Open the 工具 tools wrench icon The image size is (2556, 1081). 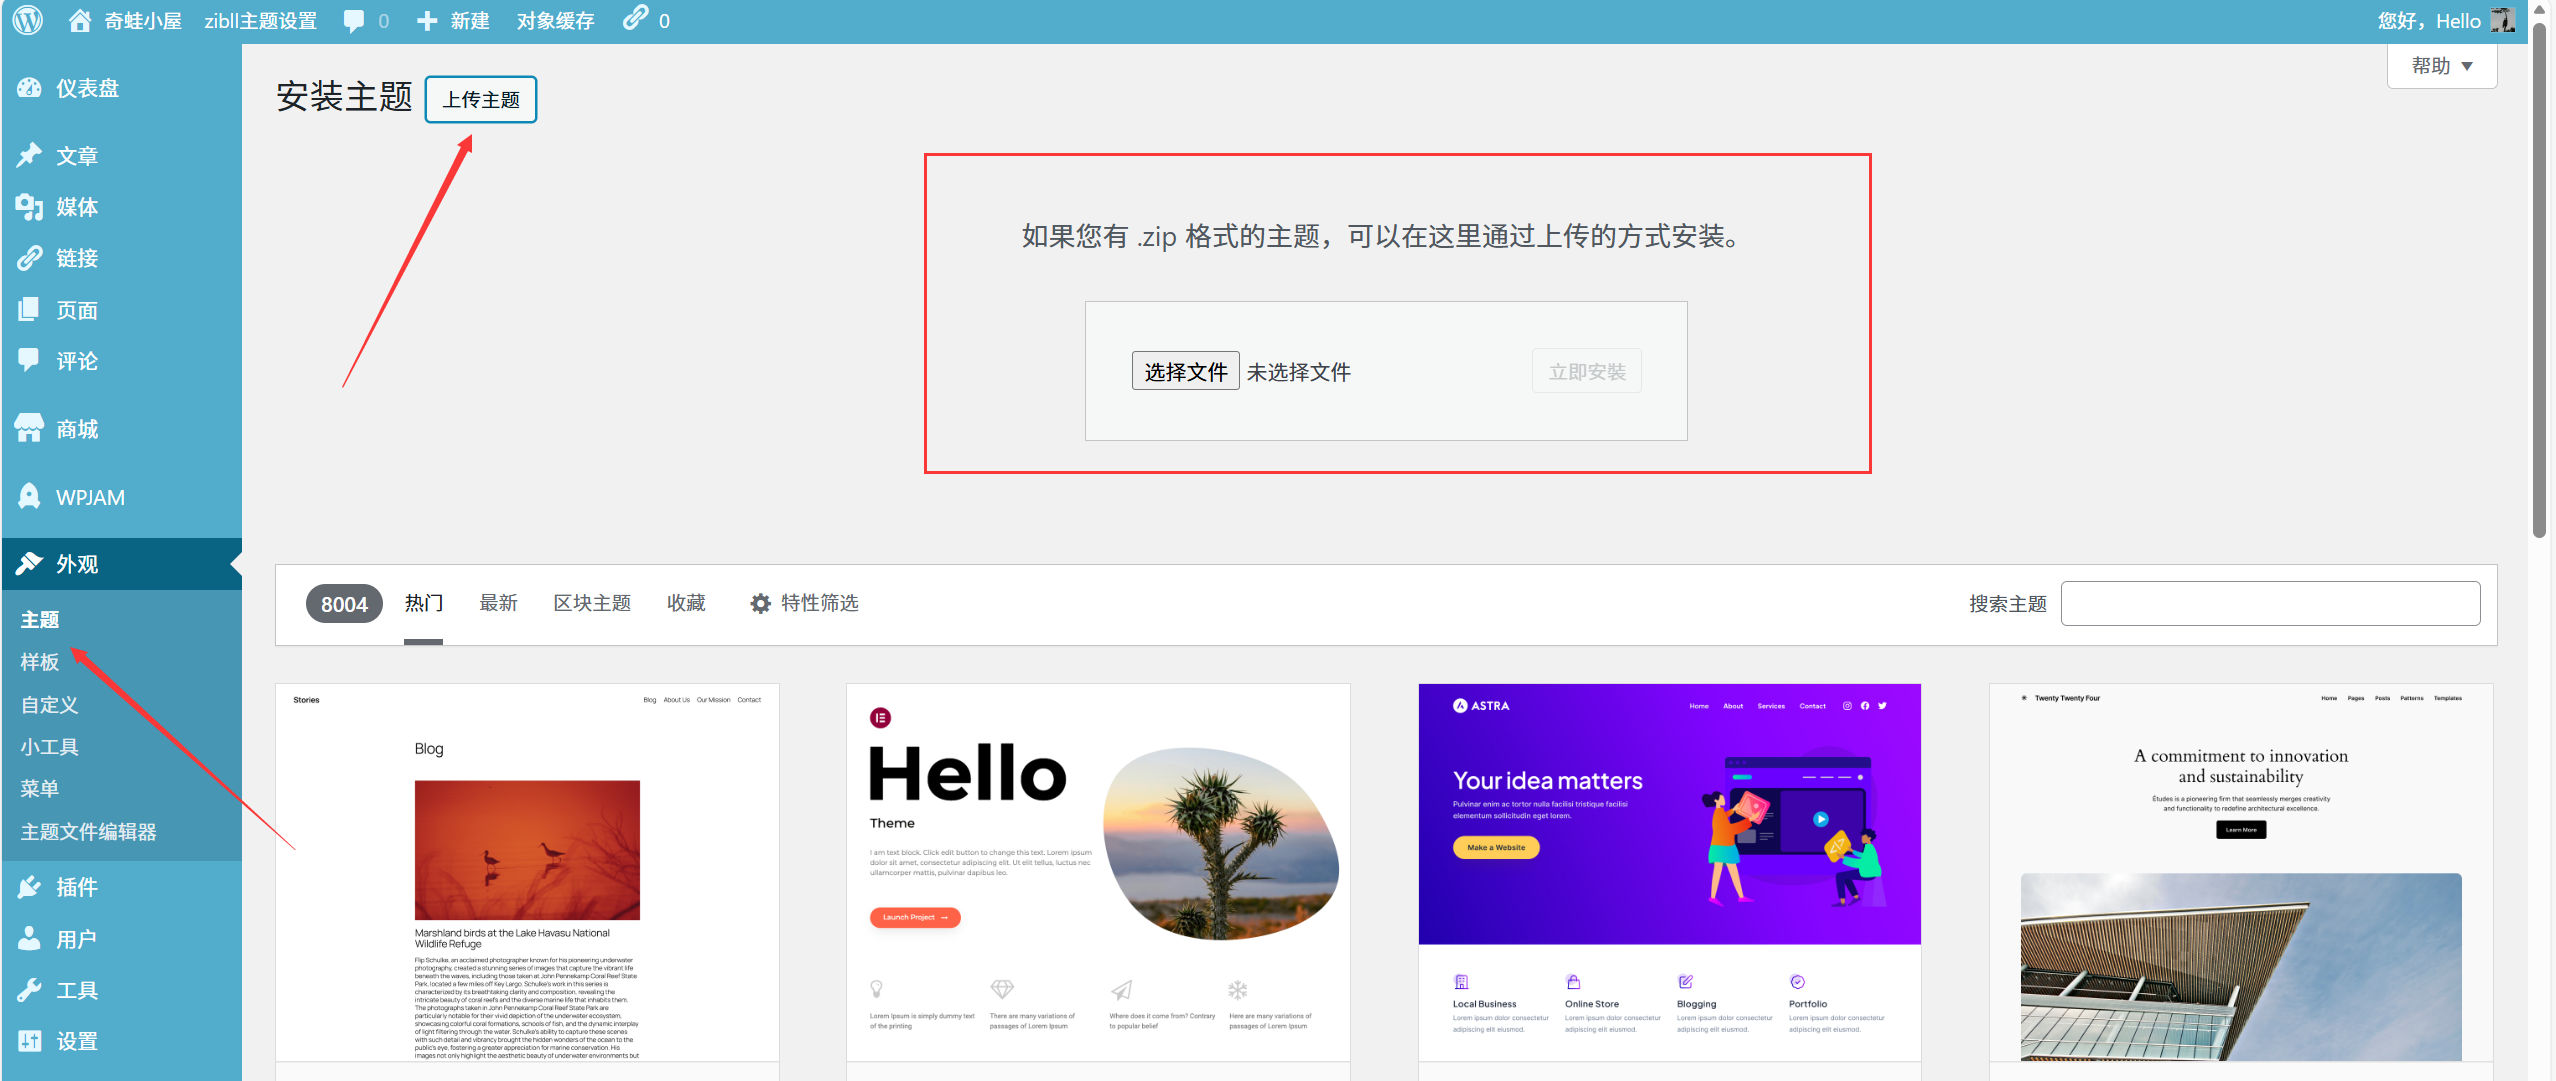(x=30, y=989)
